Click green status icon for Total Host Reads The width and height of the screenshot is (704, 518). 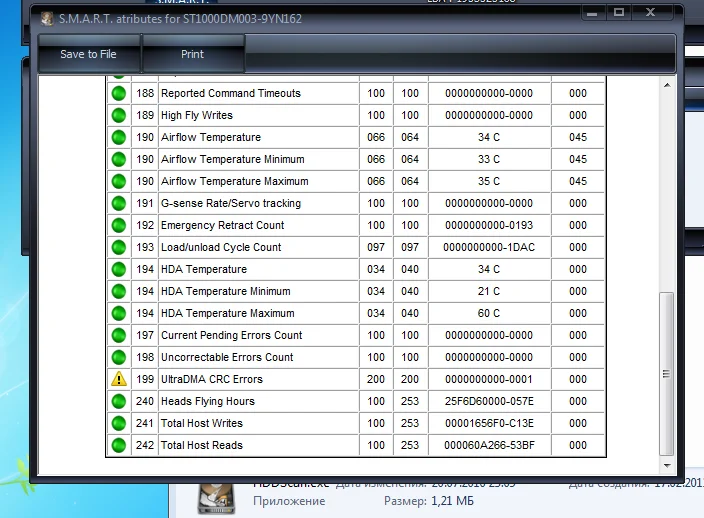(119, 445)
